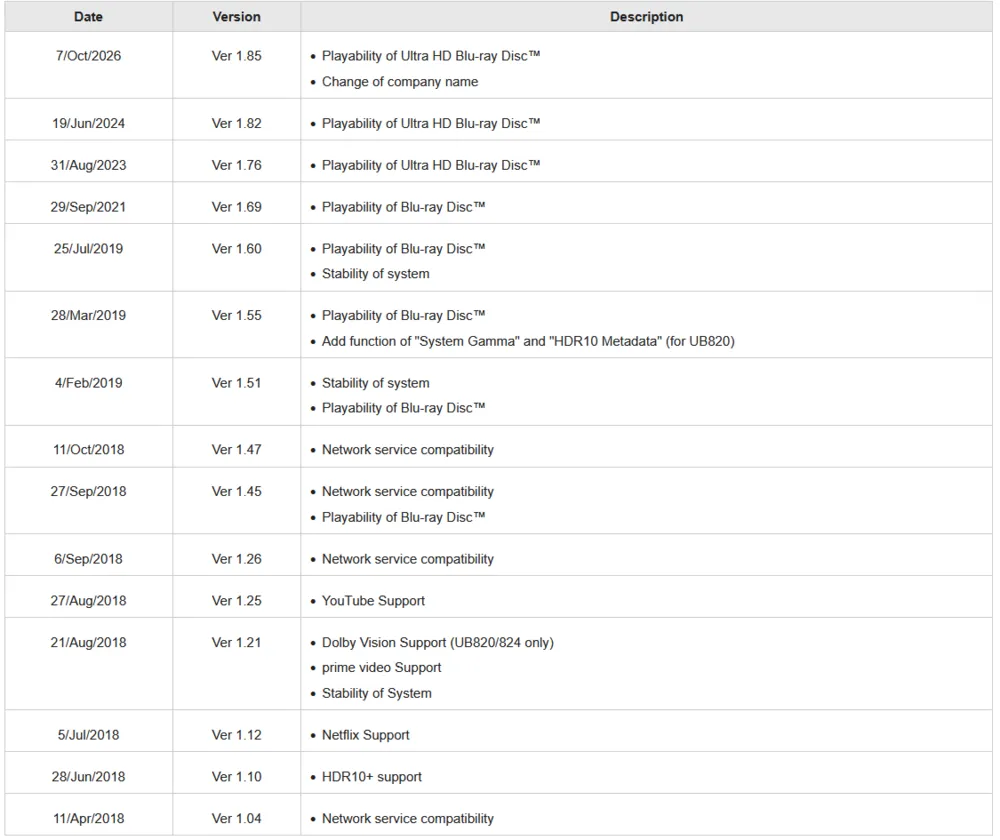
Task: Click Network service compatibility in Ver 1.47 row
Action: click(x=408, y=450)
